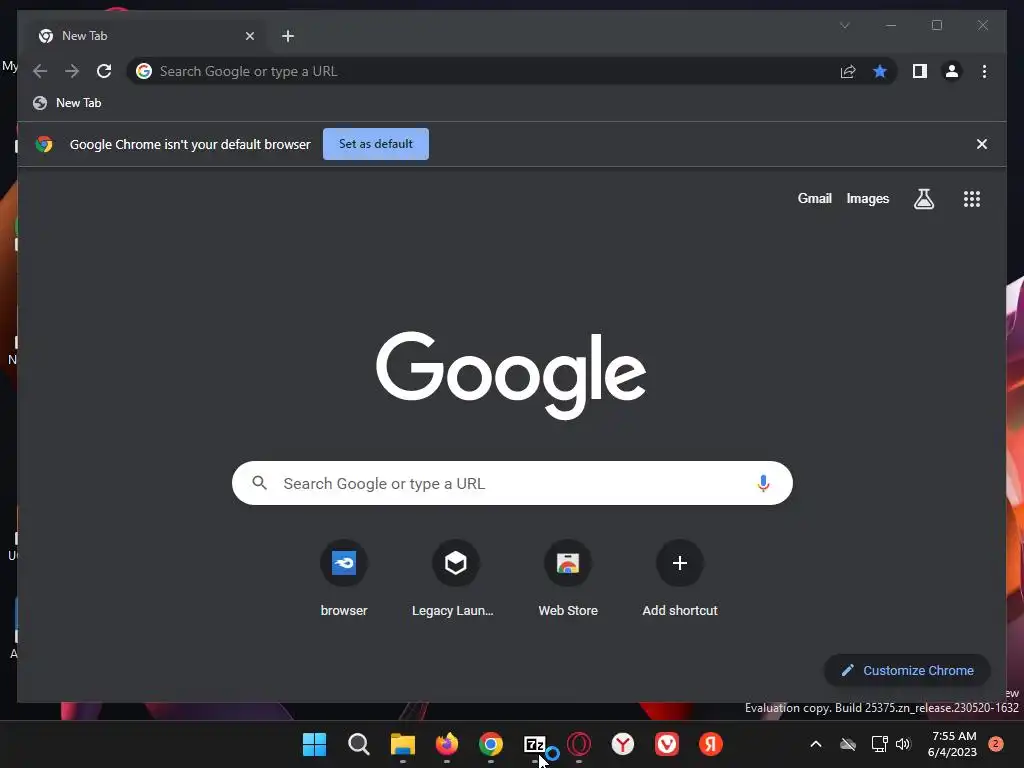Open the profile avatar menu
Viewport: 1024px width, 768px height.
tap(952, 71)
